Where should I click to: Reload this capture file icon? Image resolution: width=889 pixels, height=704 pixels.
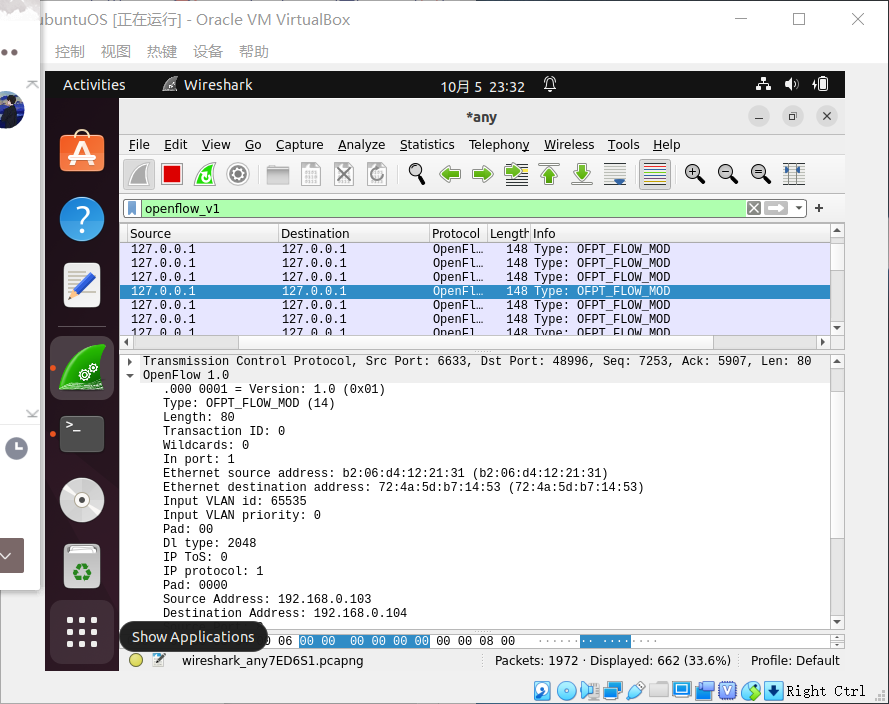pyautogui.click(x=377, y=174)
